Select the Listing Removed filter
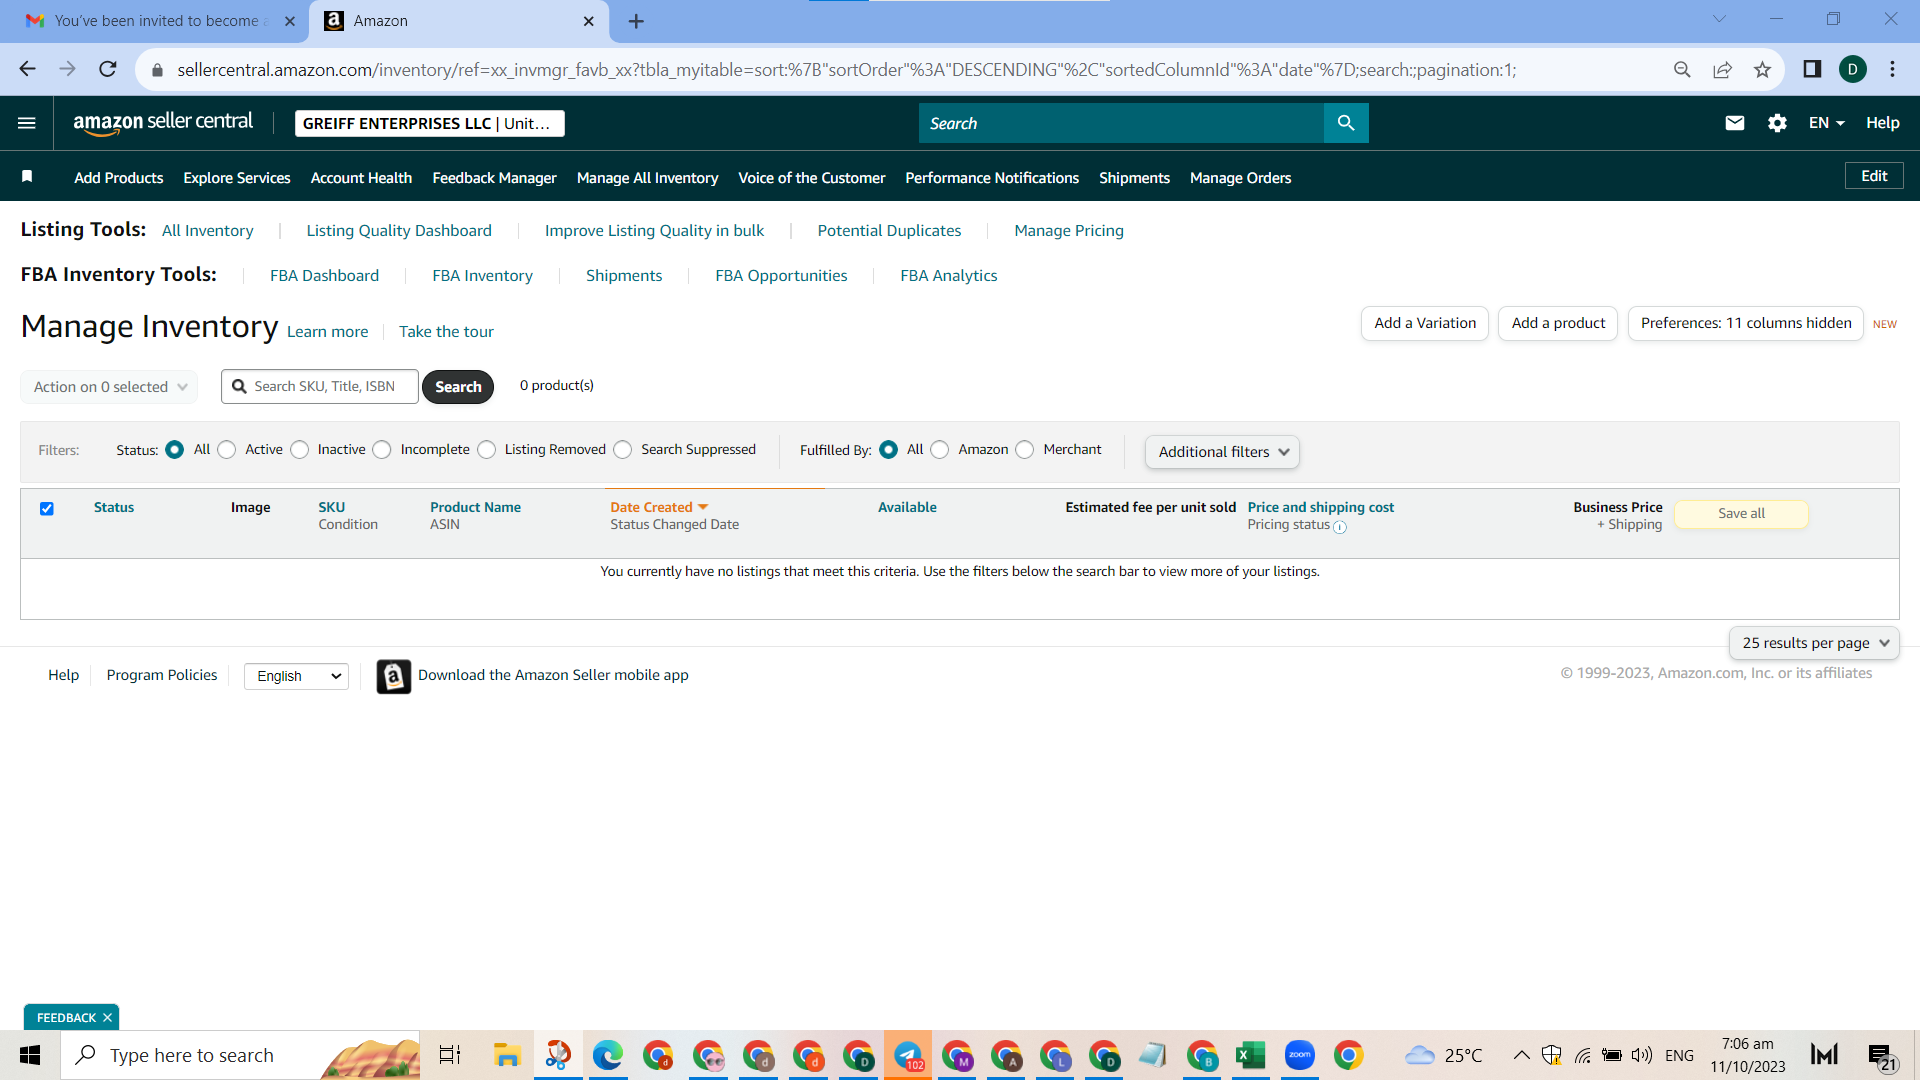This screenshot has width=1920, height=1080. [487, 450]
